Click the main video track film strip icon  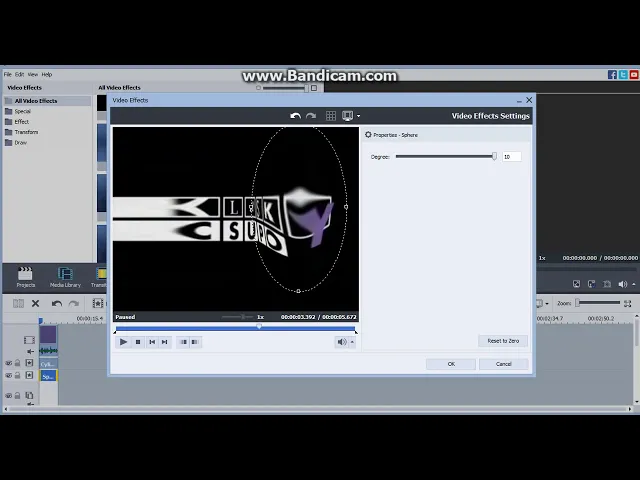(29, 340)
